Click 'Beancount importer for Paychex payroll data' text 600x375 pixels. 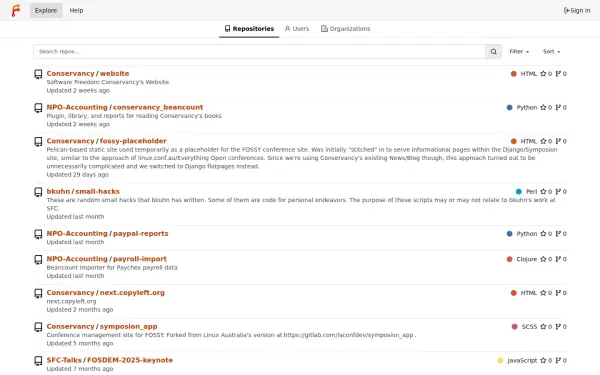112,267
